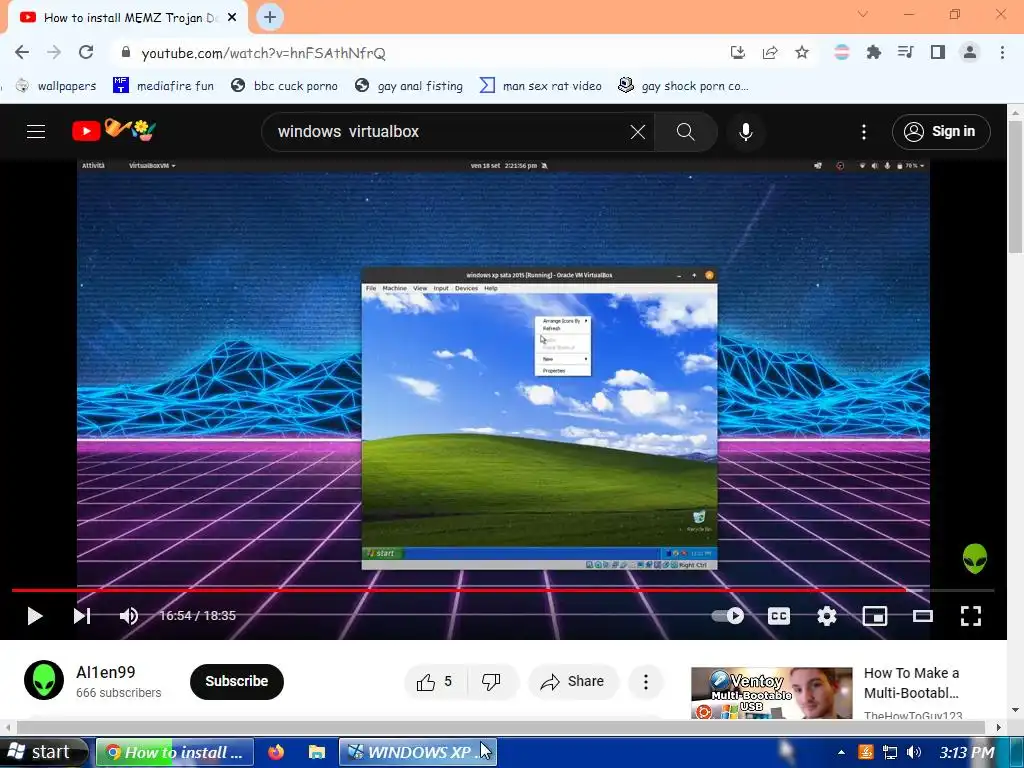
Task: Like the video
Action: tap(434, 682)
